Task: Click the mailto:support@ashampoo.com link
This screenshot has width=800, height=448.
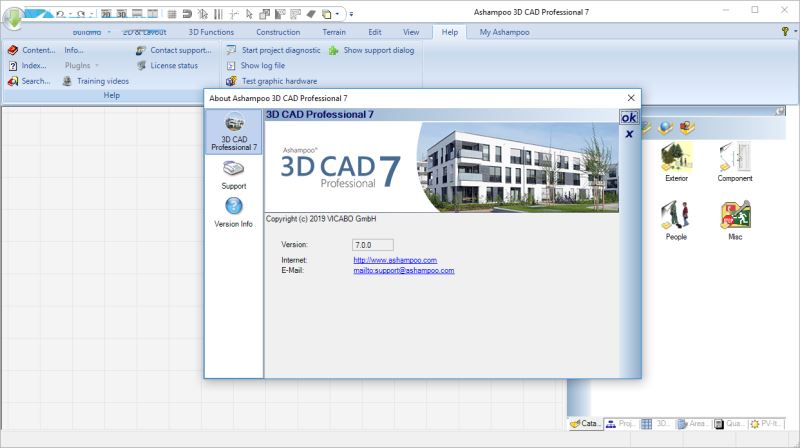Action: tap(404, 270)
